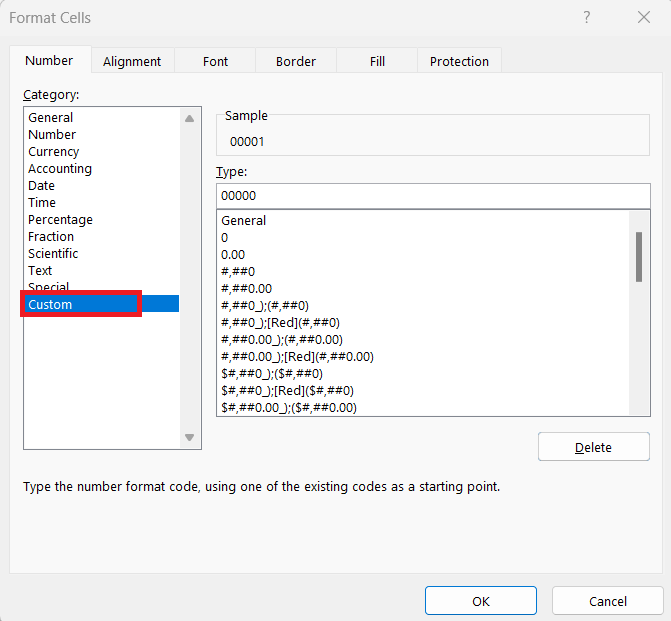Screen dimensions: 671x621
Task: Select format code #,##0_);(#,##0)
Action: [x=423, y=306]
